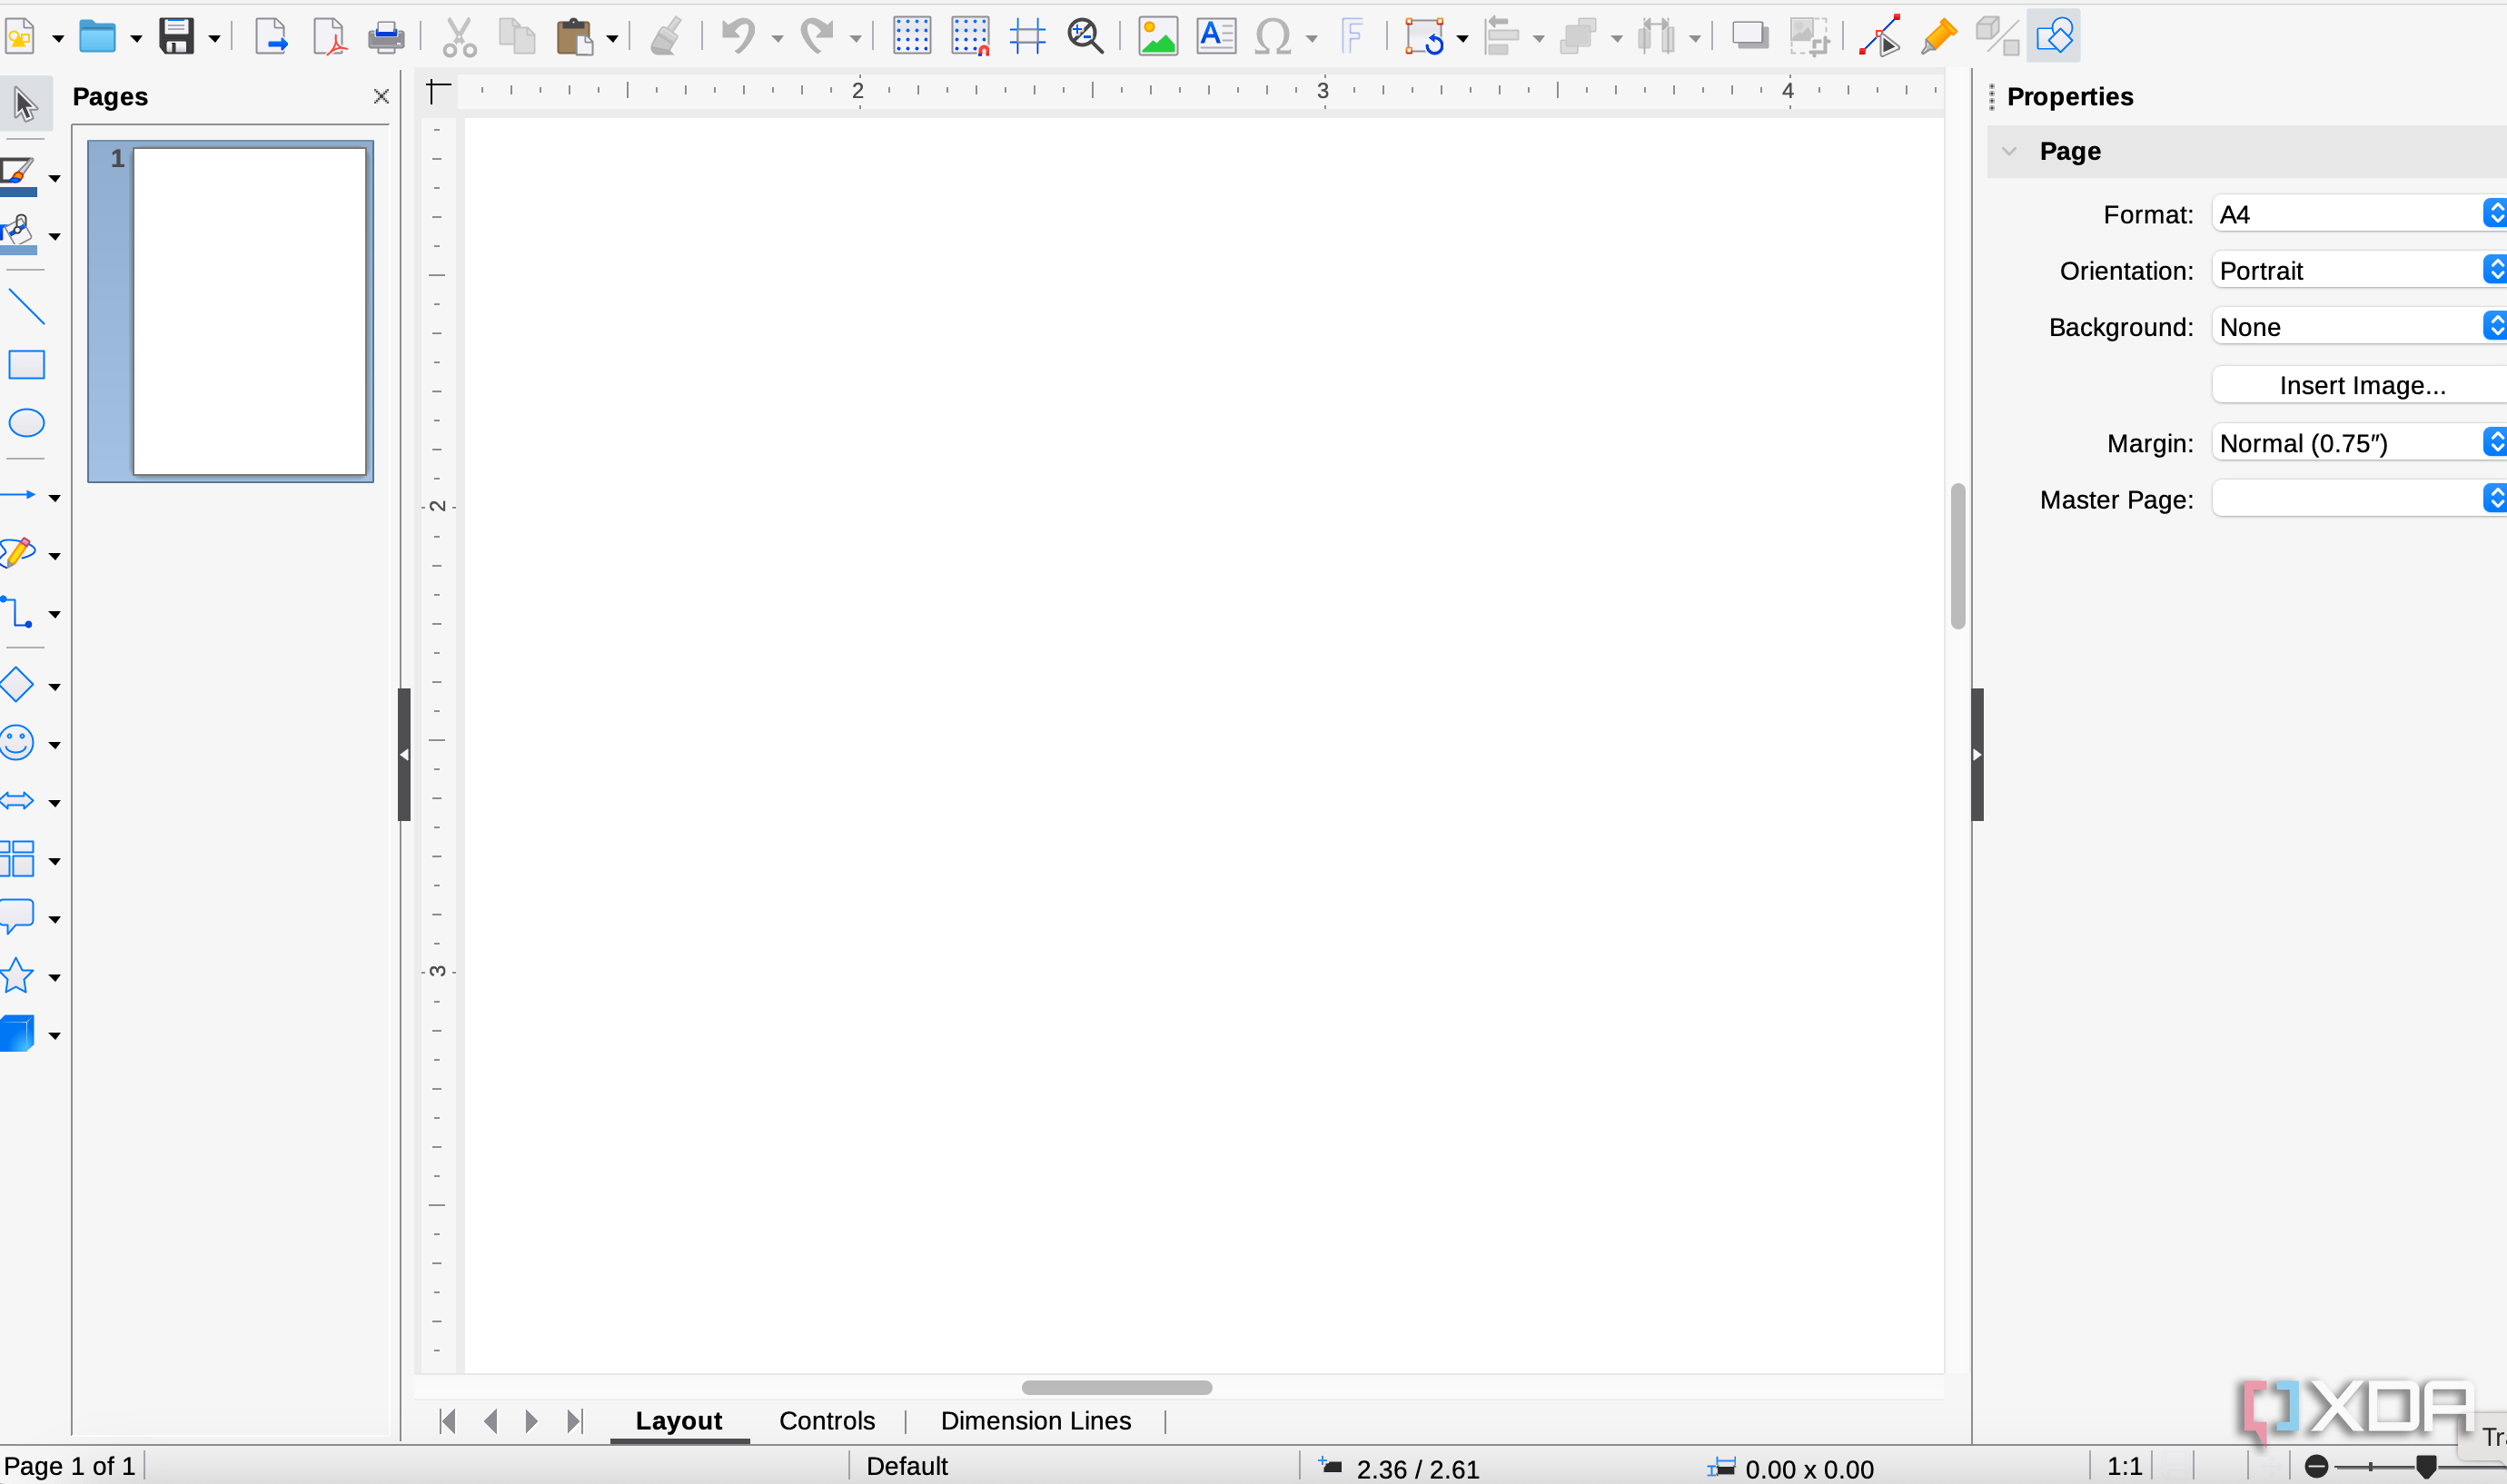
Task: Choose the 3D Objects cube tool
Action: 18,1033
